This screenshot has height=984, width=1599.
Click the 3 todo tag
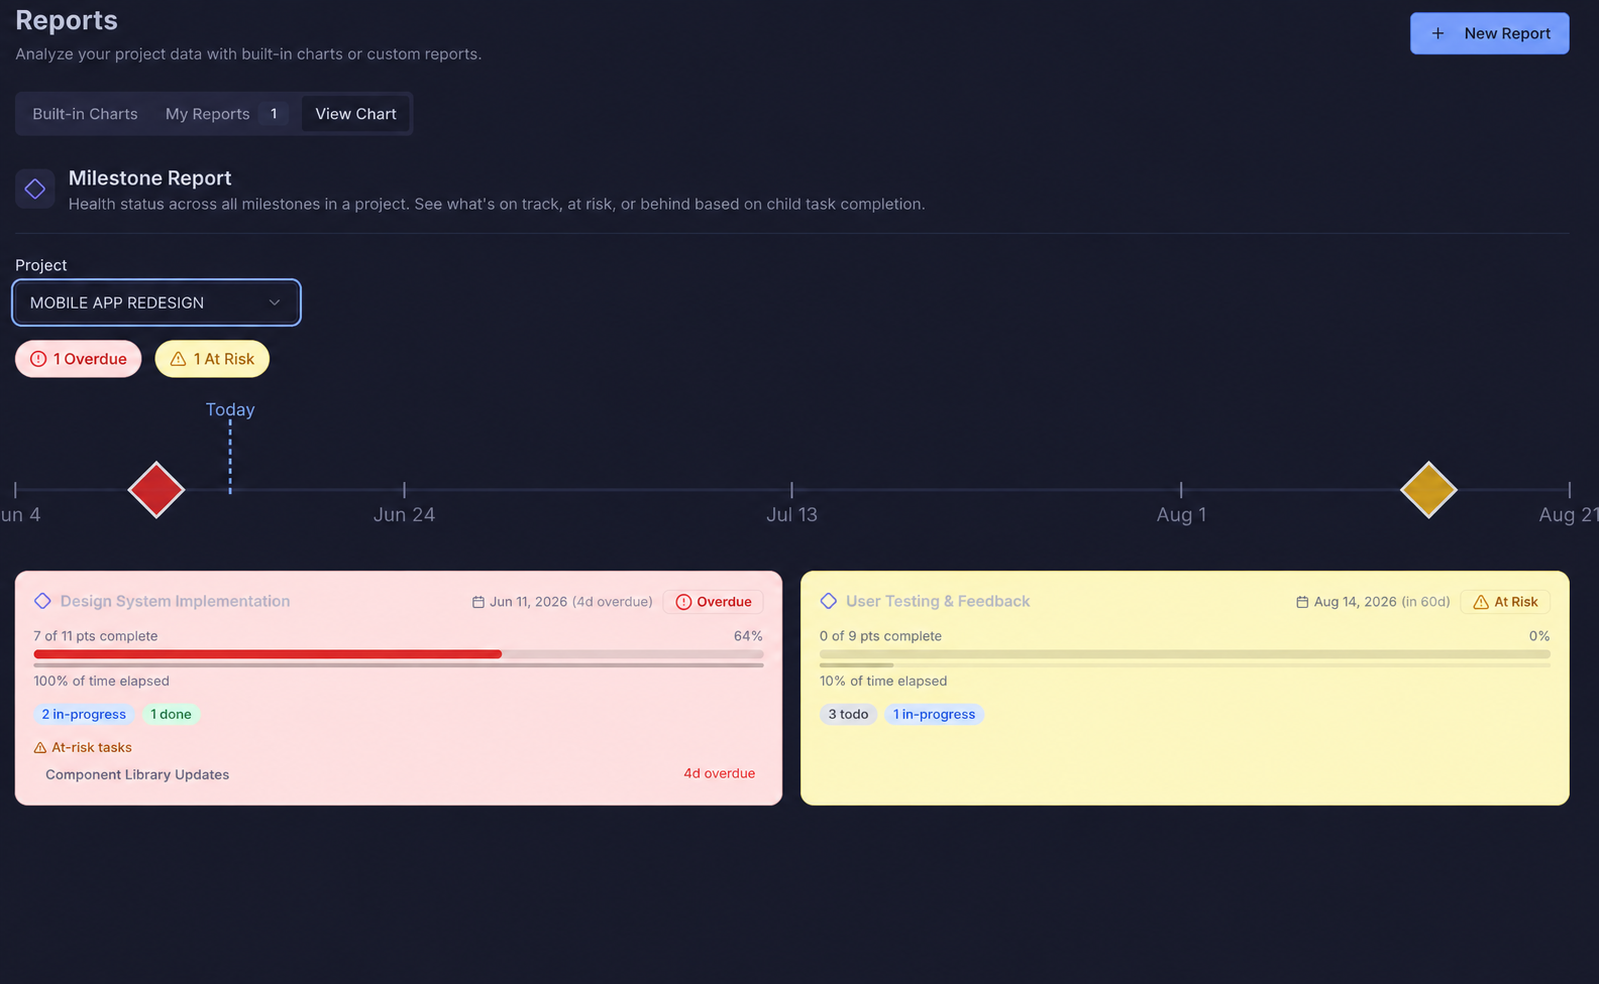pos(848,714)
